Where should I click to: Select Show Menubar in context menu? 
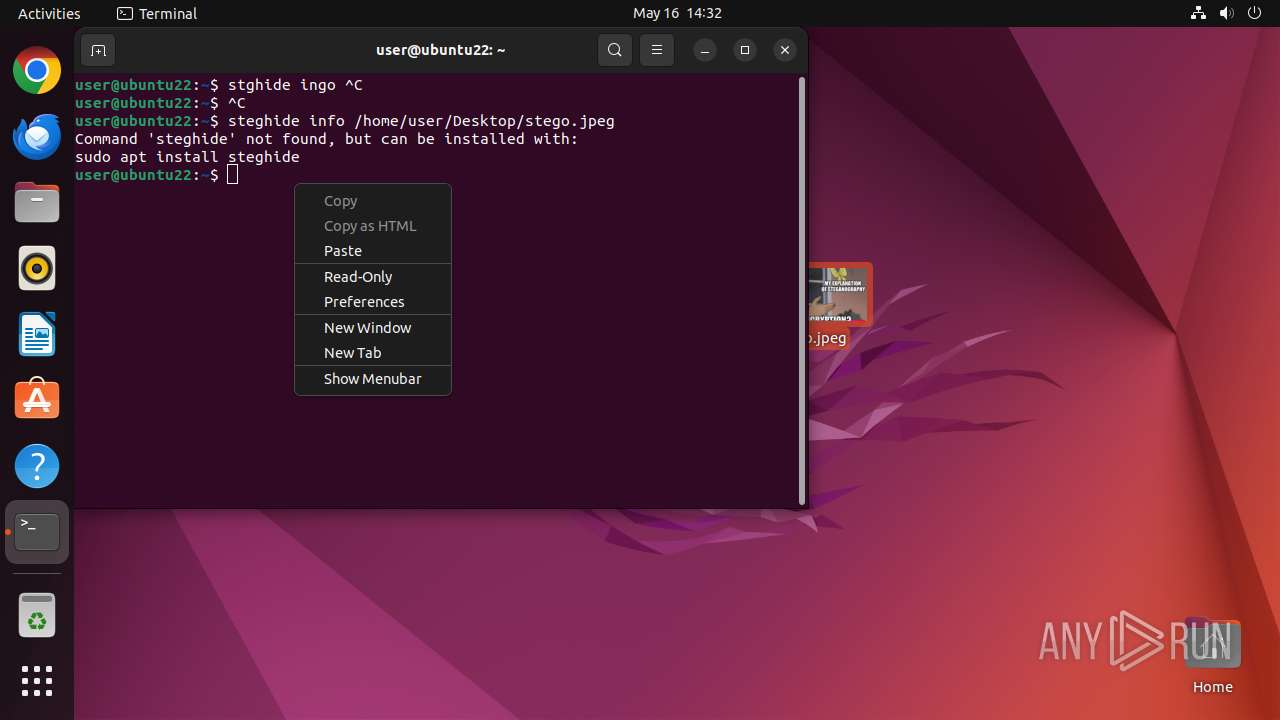pyautogui.click(x=373, y=379)
